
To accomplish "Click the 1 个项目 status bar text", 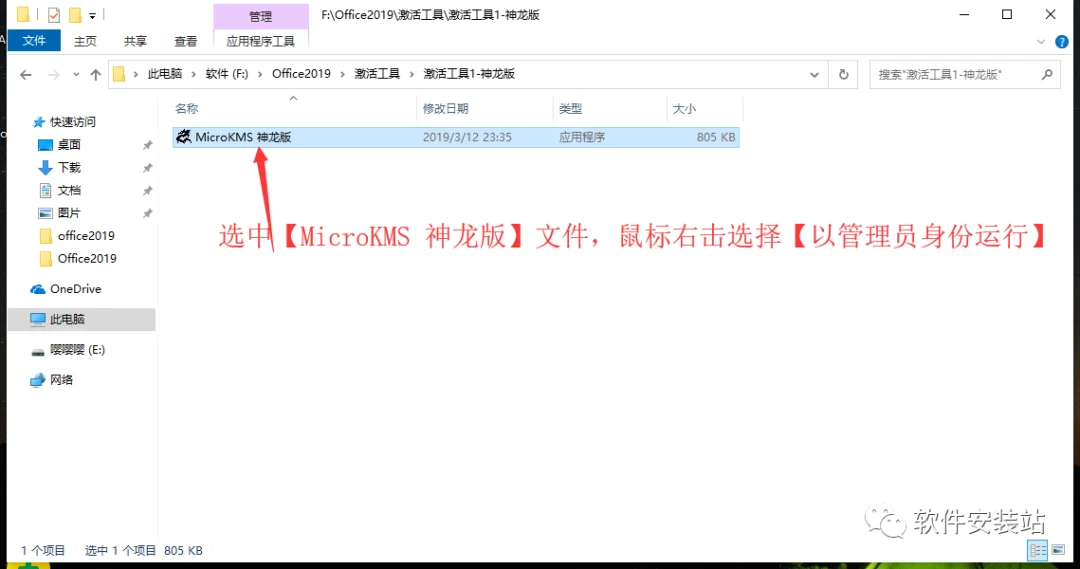I will [x=43, y=550].
